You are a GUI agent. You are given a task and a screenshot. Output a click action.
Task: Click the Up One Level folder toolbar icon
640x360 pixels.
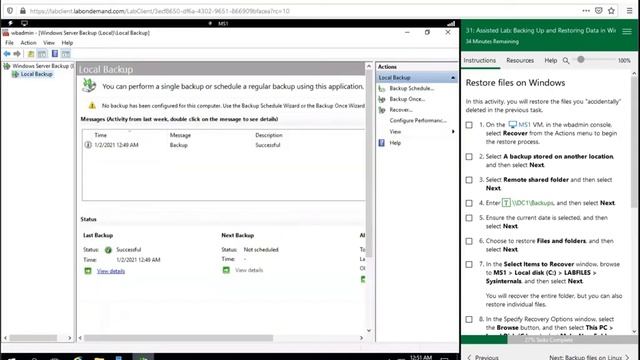pos(31,54)
